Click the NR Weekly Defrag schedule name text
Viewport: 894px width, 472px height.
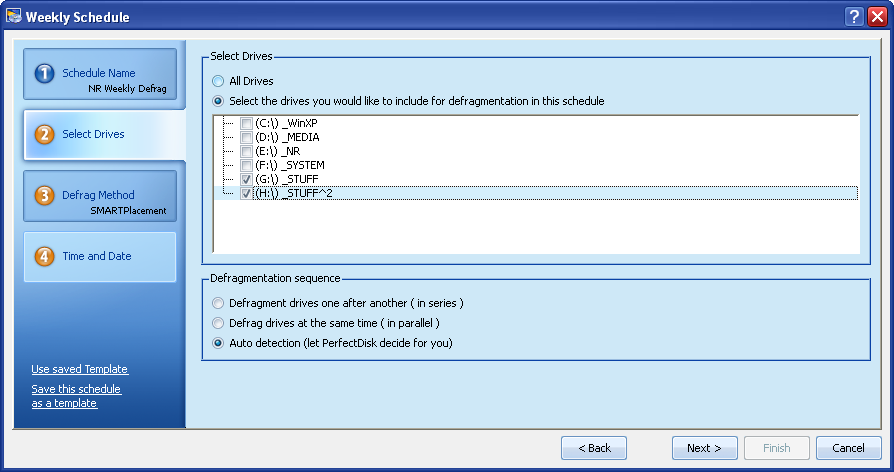(127, 89)
